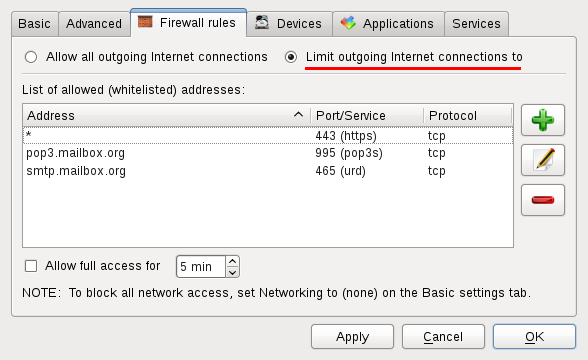Click the brick wall Firewall rules icon
588x360 pixels.
(x=145, y=22)
